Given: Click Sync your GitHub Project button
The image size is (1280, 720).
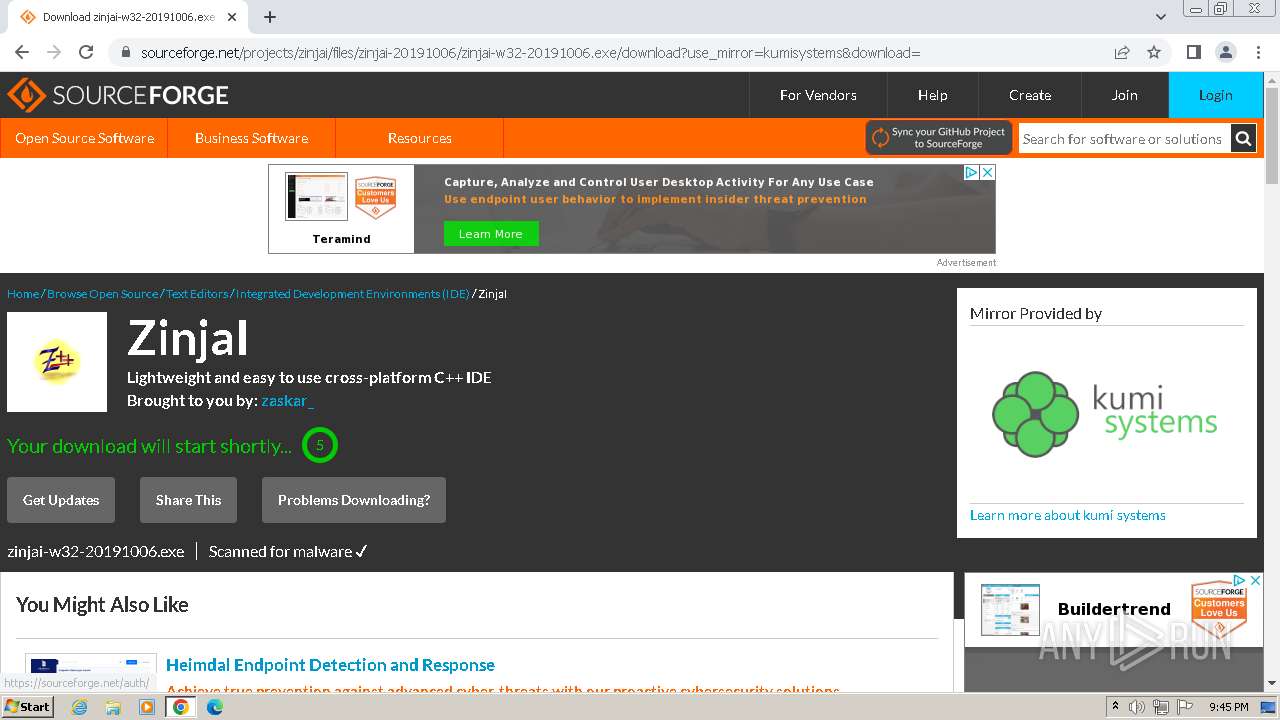Looking at the screenshot, I should 939,138.
